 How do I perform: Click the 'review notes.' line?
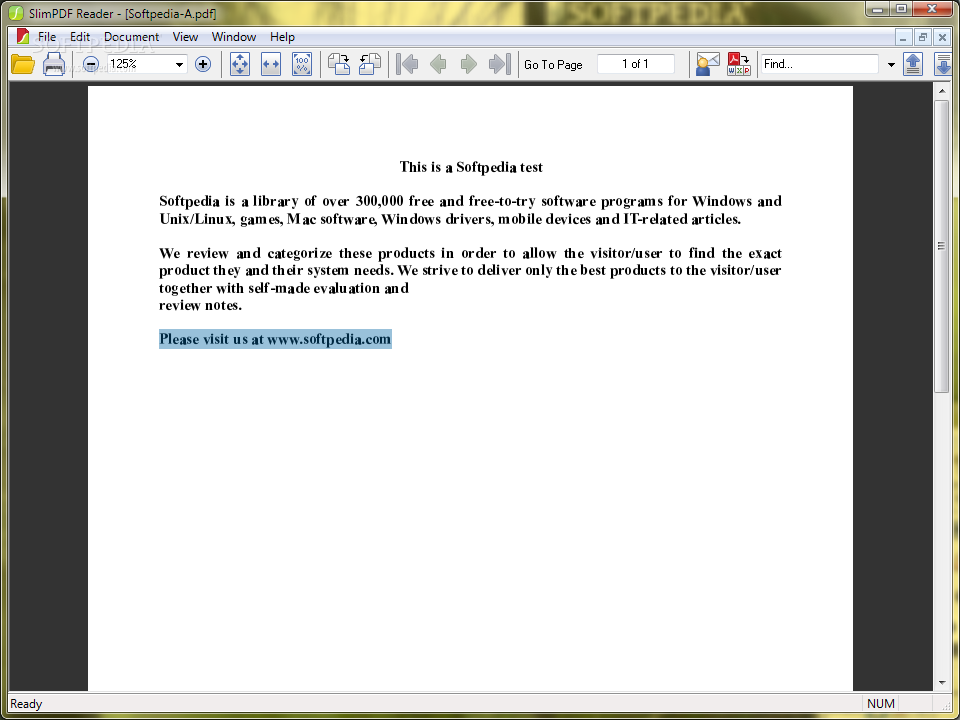[200, 306]
